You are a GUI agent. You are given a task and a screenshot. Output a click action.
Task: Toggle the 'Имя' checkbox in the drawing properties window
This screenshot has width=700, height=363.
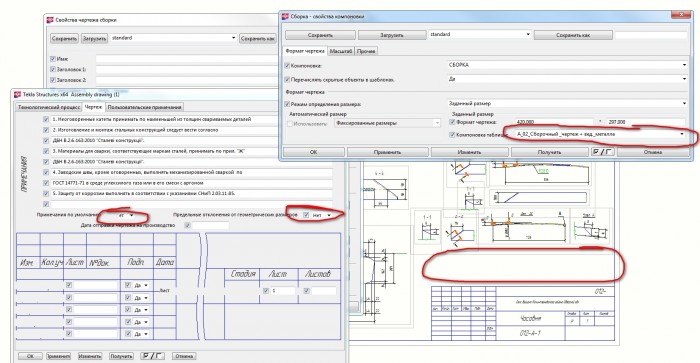[53, 58]
